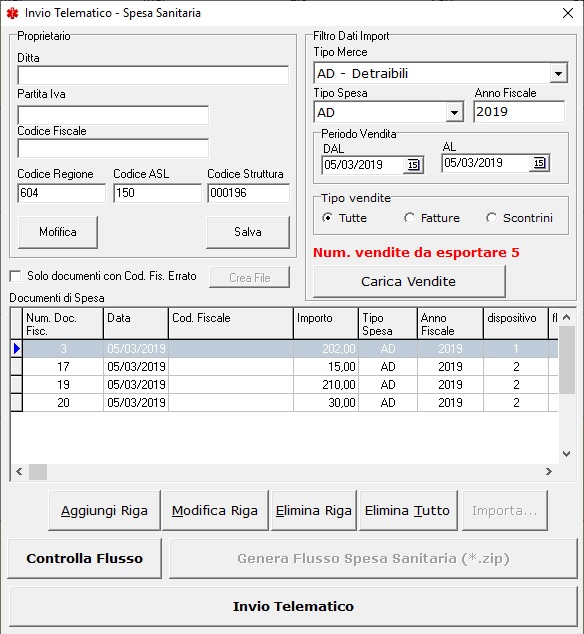This screenshot has width=584, height=634.
Task: Click the 15,00 importo cell
Action: point(326,367)
